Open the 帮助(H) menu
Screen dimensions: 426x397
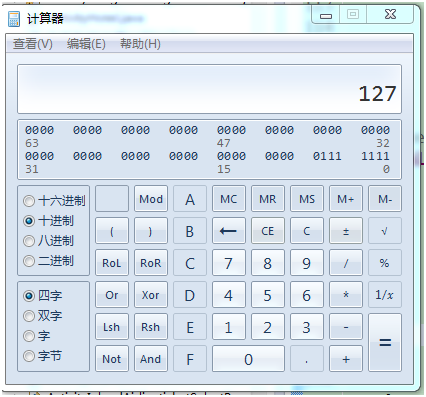[x=140, y=44]
